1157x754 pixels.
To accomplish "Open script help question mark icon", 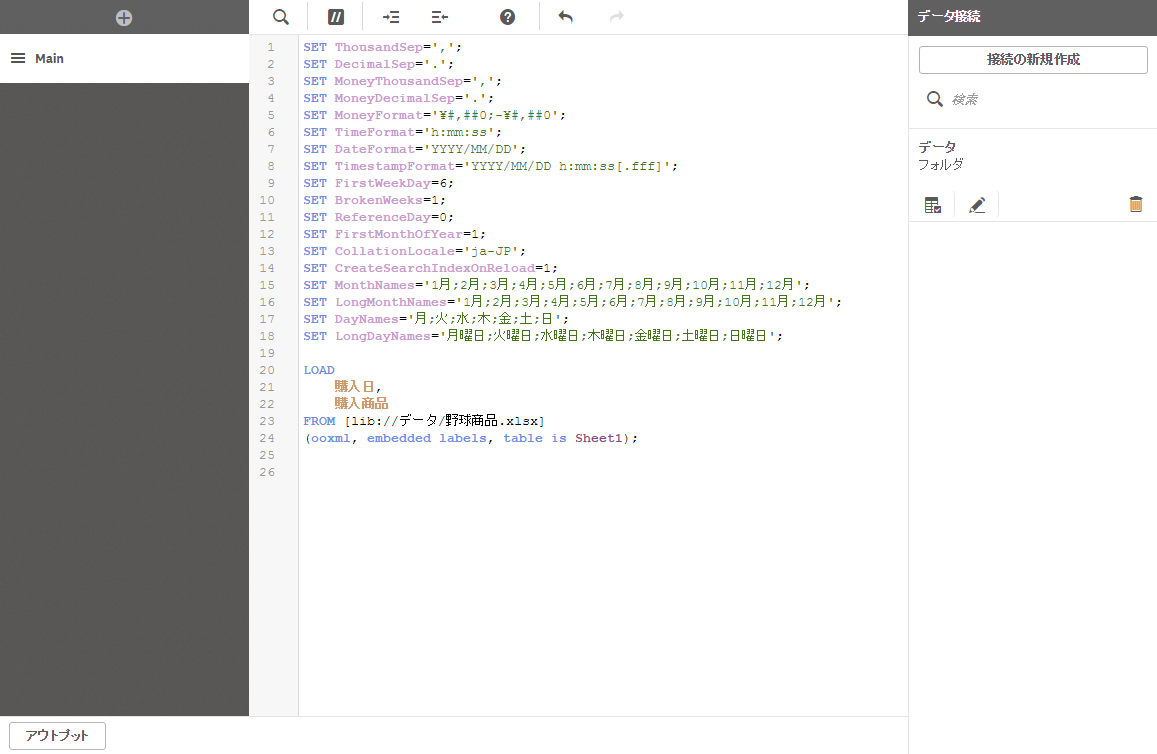I will [507, 17].
